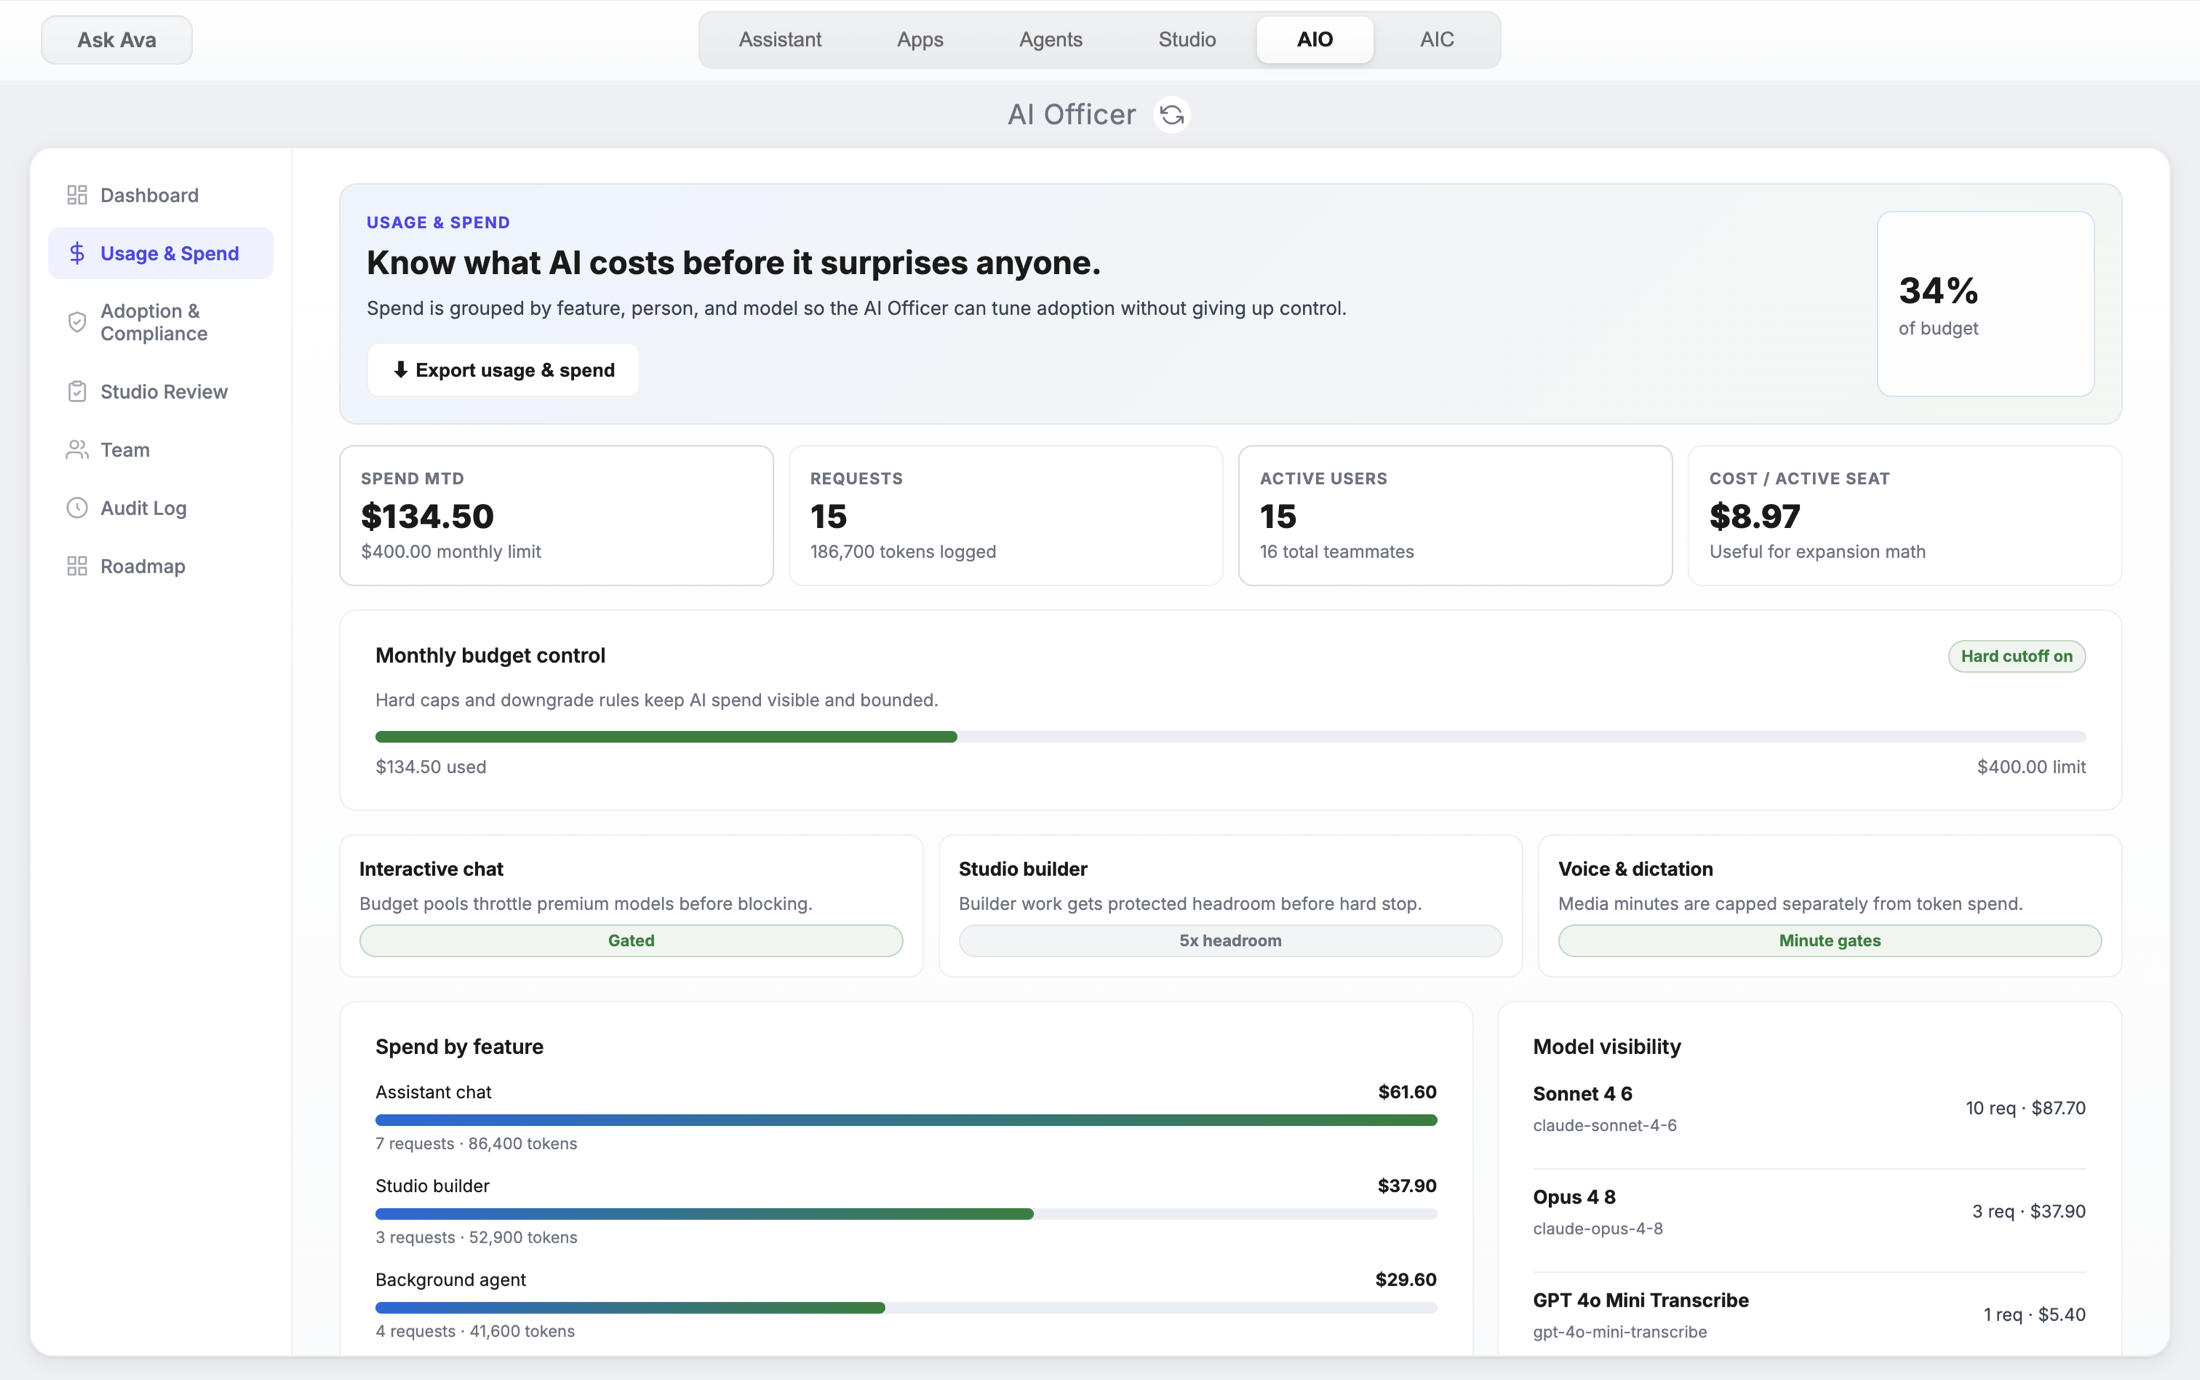Click '1 req · $5.40' value

point(2034,1315)
